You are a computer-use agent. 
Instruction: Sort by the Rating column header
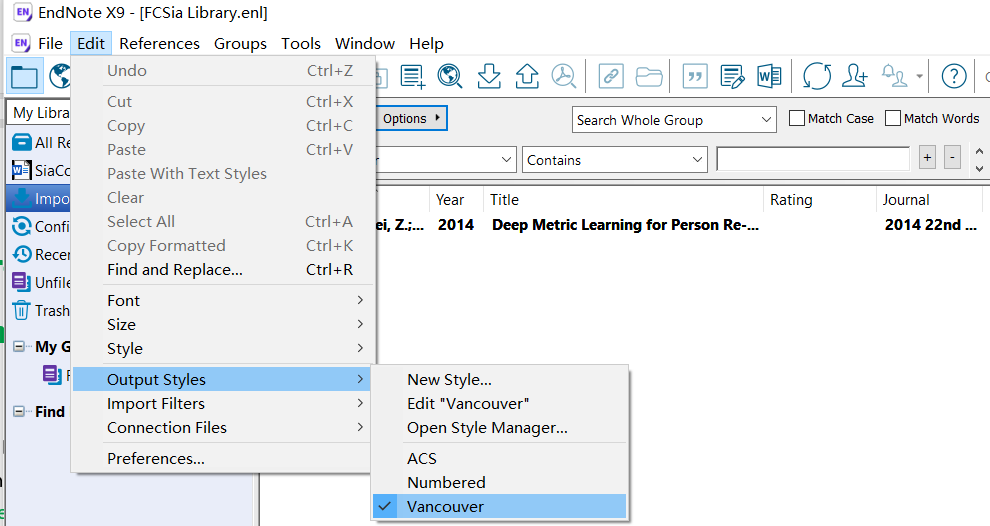[820, 200]
